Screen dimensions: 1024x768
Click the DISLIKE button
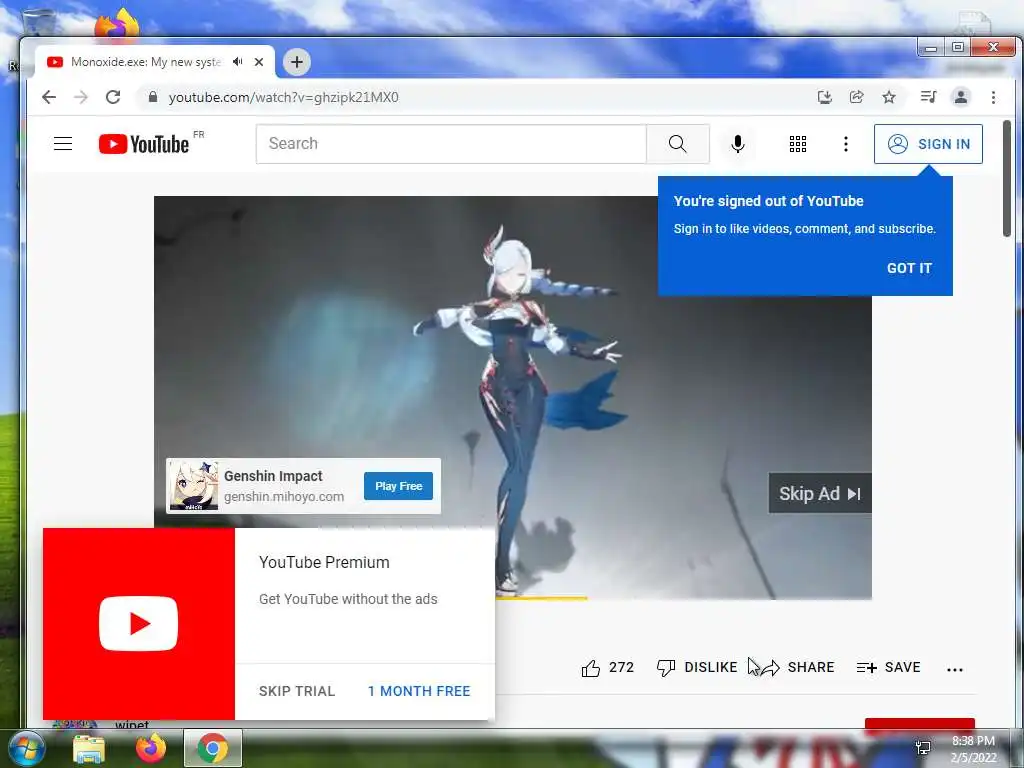tap(697, 667)
